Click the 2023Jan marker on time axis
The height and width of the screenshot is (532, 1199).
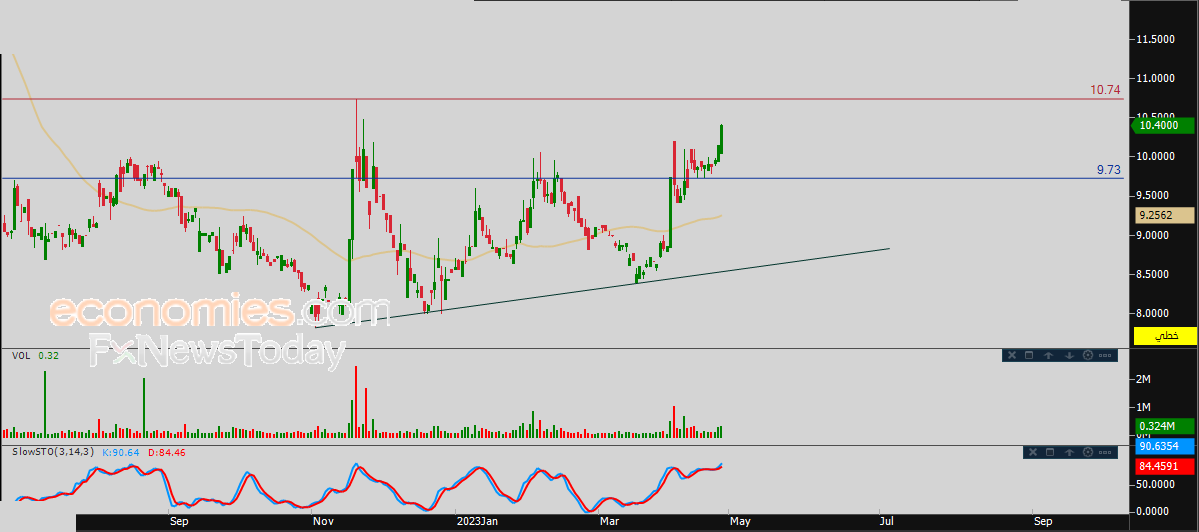coord(474,522)
